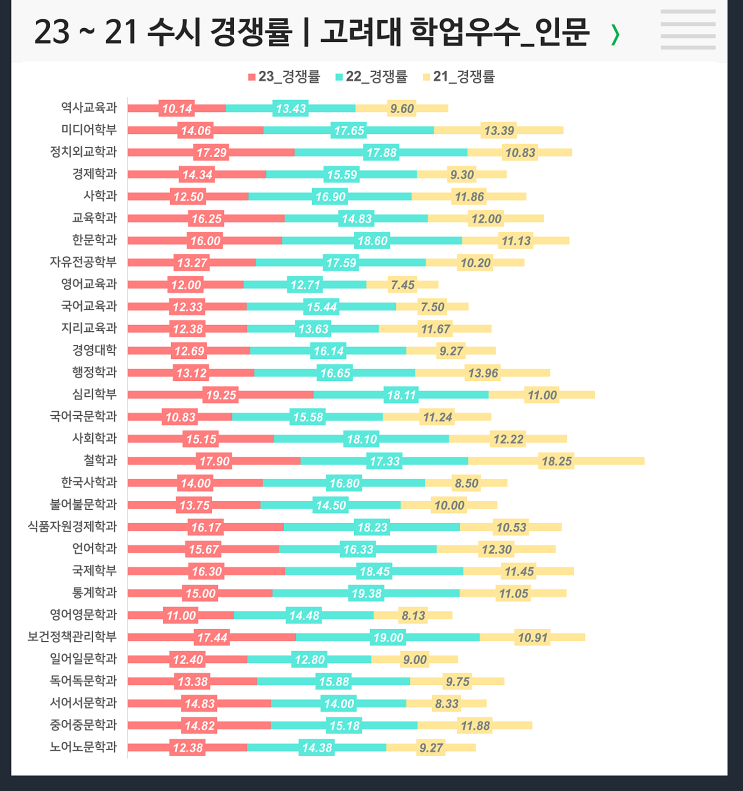The height and width of the screenshot is (791, 743).
Task: Click the 9.60 value on 역사교육과 bar
Action: coord(402,108)
